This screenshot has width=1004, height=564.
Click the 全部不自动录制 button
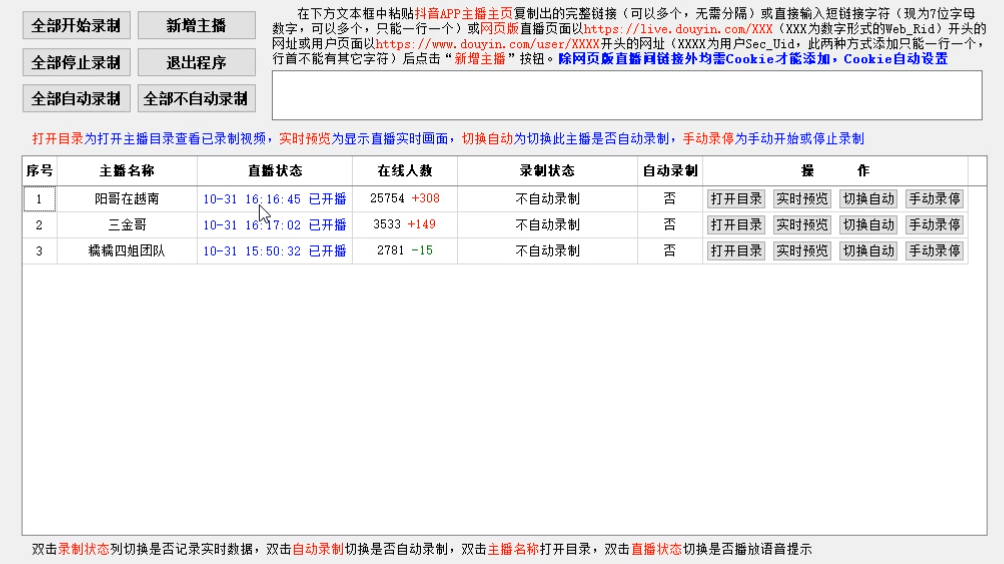(197, 99)
